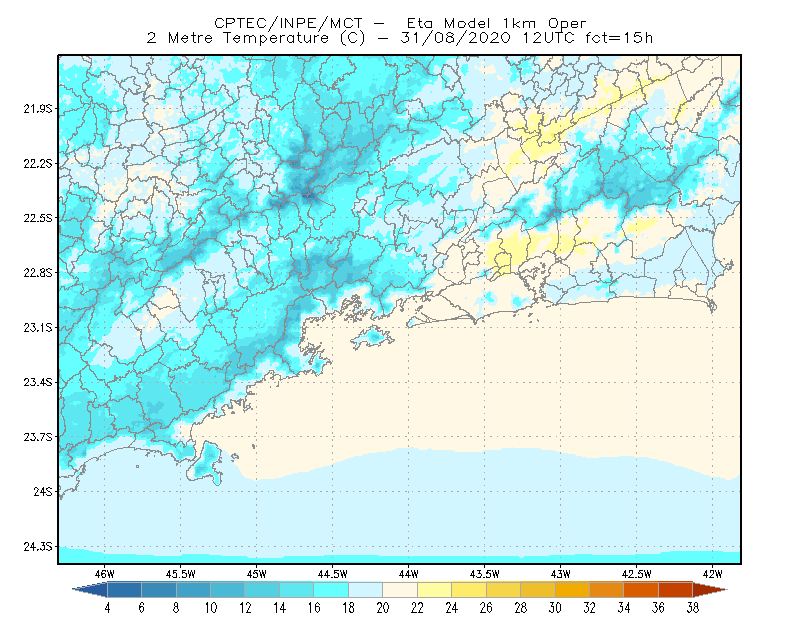
Task: Click the 23.1S latitude axis label
Action: (38, 328)
